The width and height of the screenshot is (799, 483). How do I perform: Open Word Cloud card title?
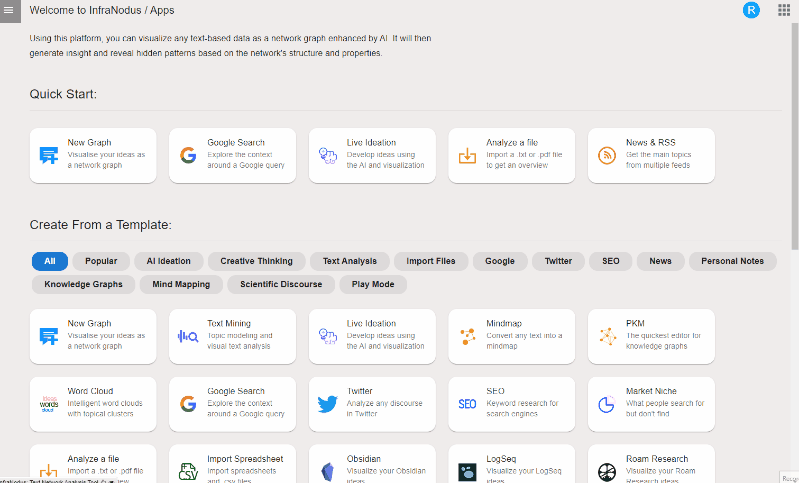90,391
